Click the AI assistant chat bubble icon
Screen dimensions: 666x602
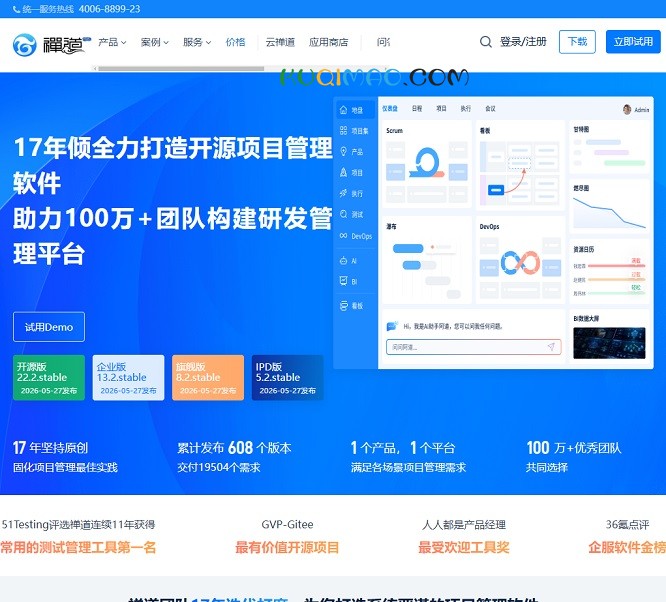(392, 326)
